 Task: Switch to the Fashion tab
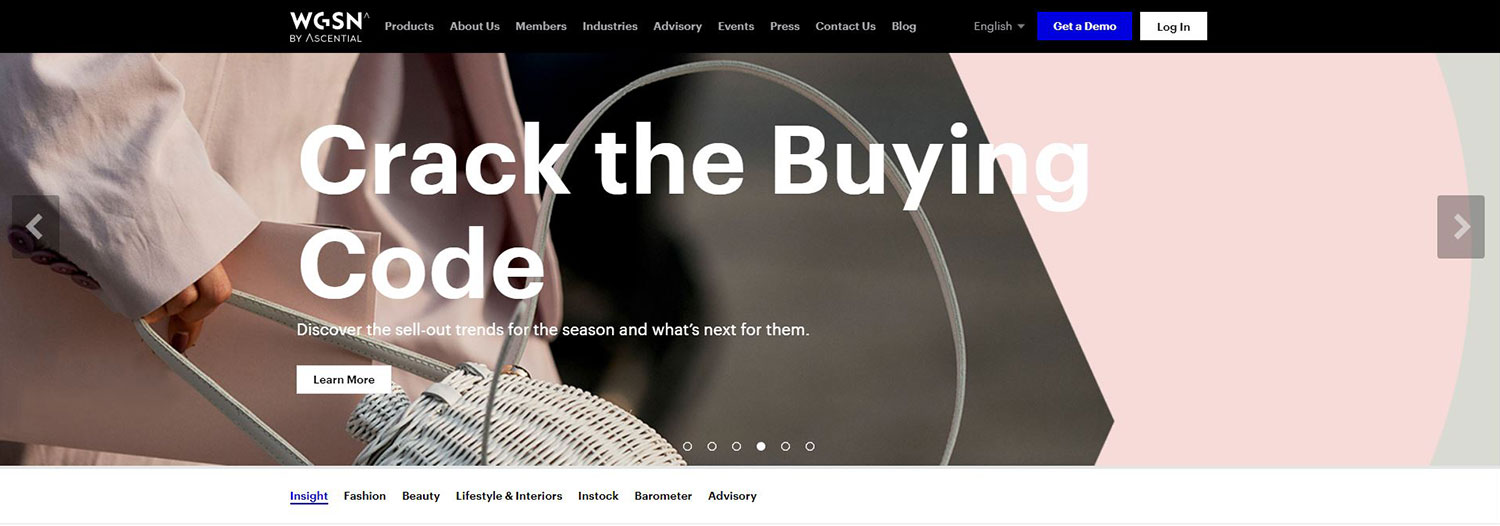(365, 496)
